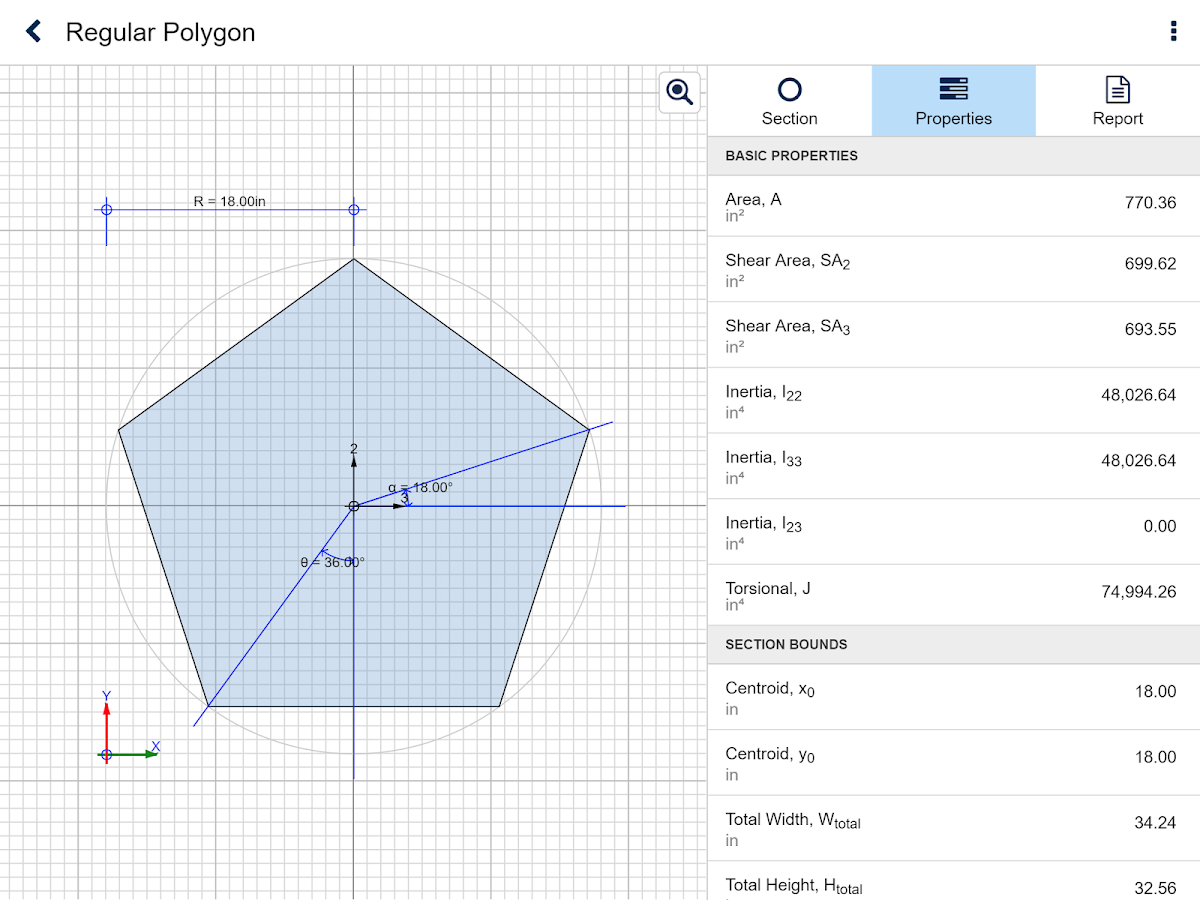
Task: Select the Total Width row
Action: click(953, 828)
